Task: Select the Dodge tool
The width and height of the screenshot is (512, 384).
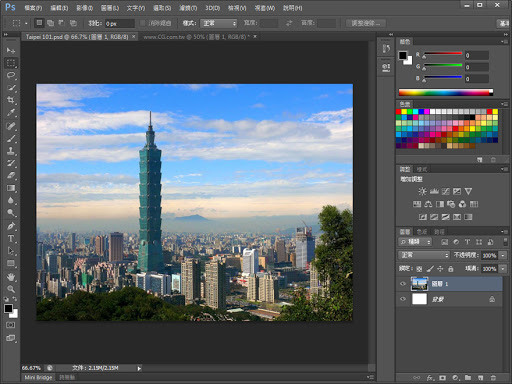Action: [x=11, y=213]
